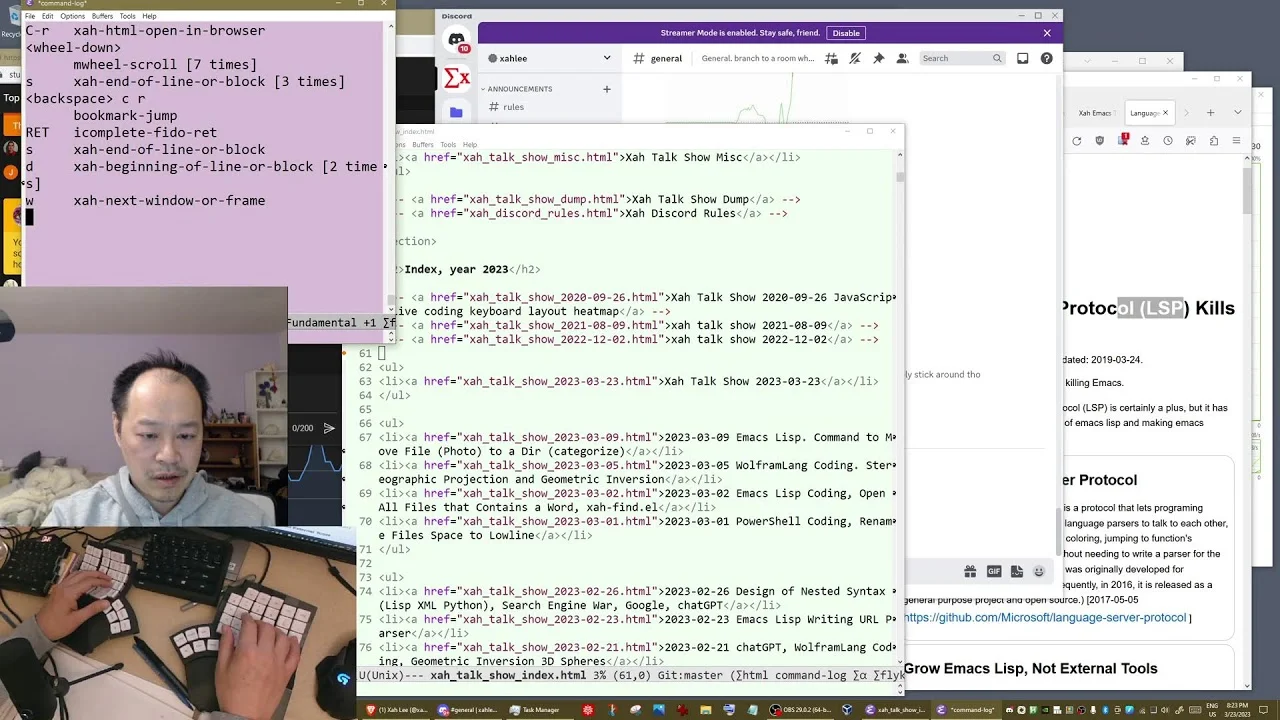This screenshot has width=1280, height=720.
Task: Click 'bookmark-jump' in command log
Action: point(125,116)
